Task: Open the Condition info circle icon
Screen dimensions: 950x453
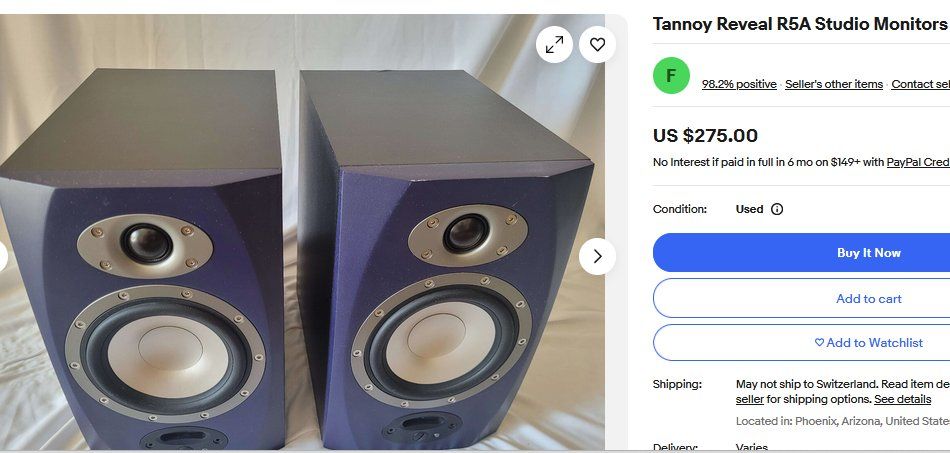Action: tap(777, 209)
